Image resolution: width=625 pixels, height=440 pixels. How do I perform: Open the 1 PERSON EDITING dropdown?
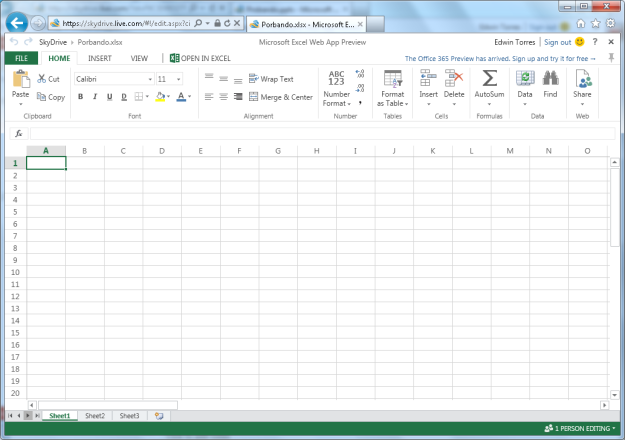tap(580, 428)
